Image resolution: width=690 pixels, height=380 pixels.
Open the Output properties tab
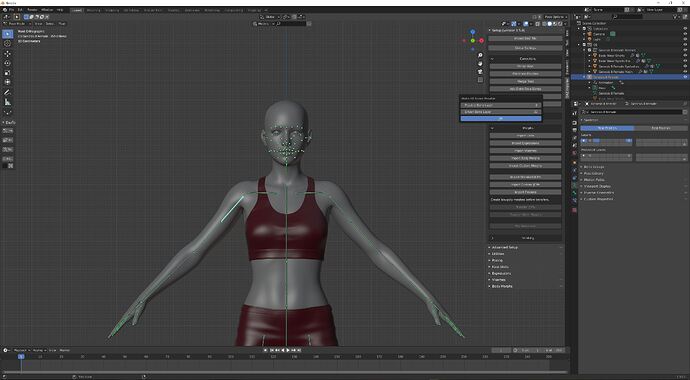574,130
